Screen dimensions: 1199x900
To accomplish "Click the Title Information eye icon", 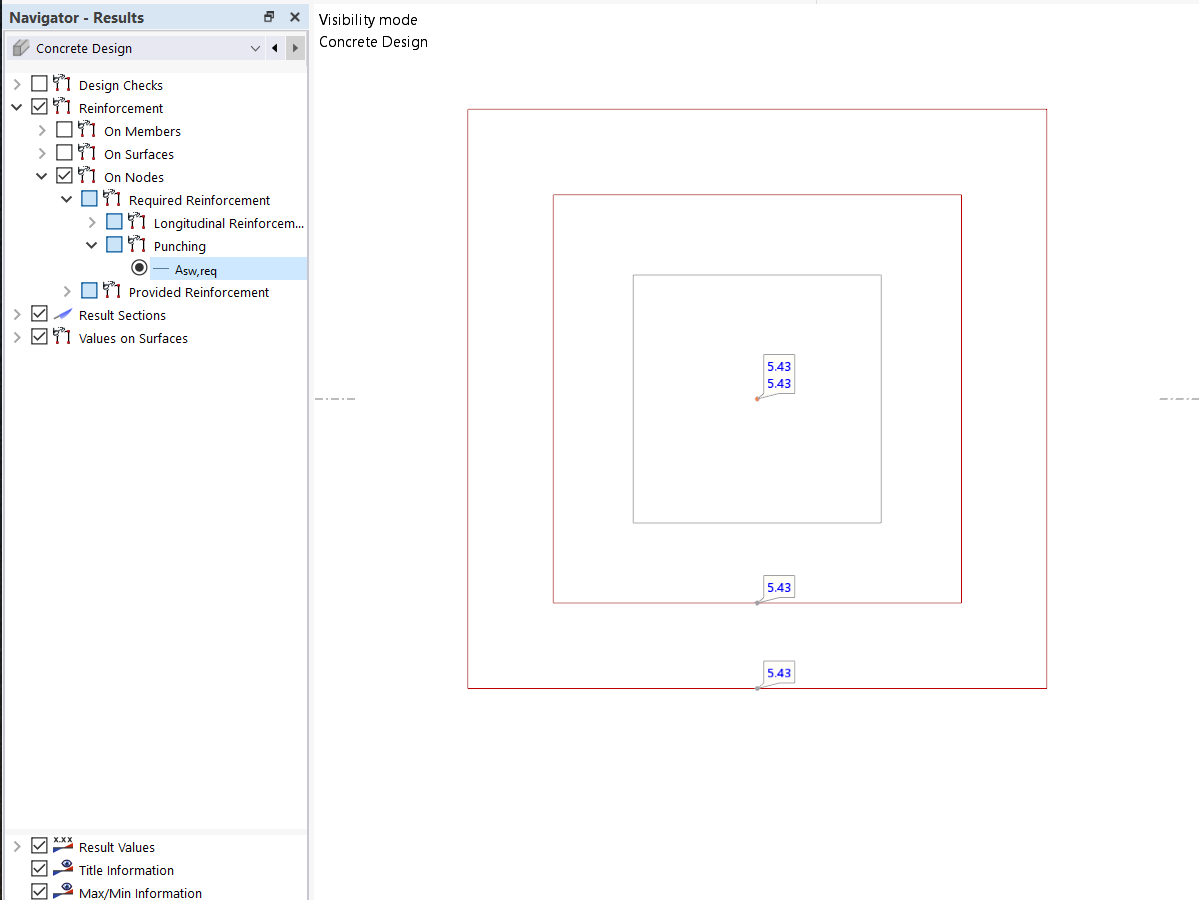I will tap(62, 869).
